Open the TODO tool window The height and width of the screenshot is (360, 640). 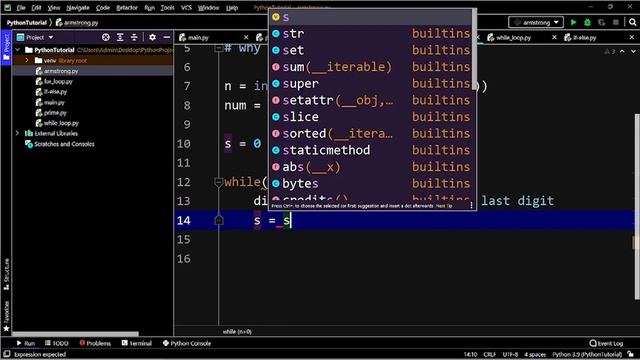pyautogui.click(x=57, y=343)
